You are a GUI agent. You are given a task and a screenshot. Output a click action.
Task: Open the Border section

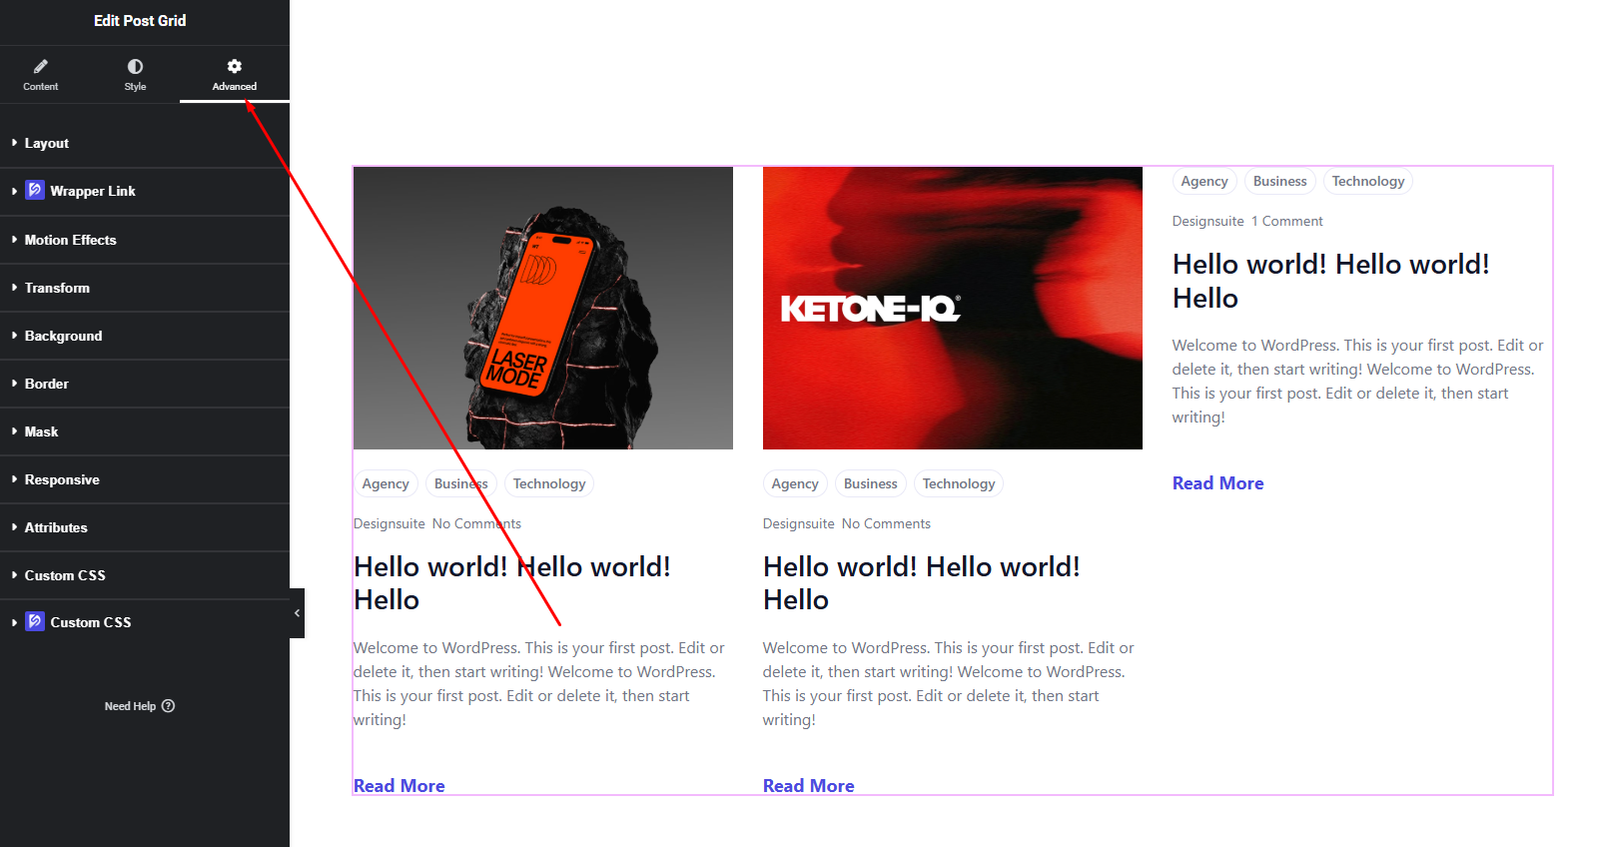coord(47,384)
